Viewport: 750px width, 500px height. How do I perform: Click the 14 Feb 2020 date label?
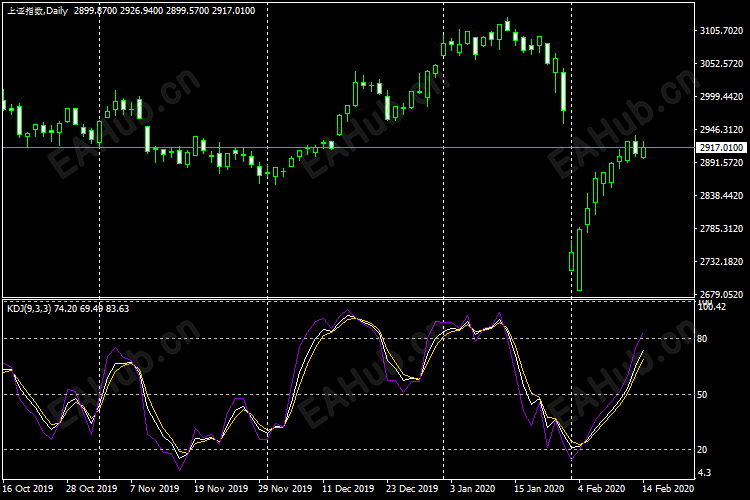pos(668,489)
